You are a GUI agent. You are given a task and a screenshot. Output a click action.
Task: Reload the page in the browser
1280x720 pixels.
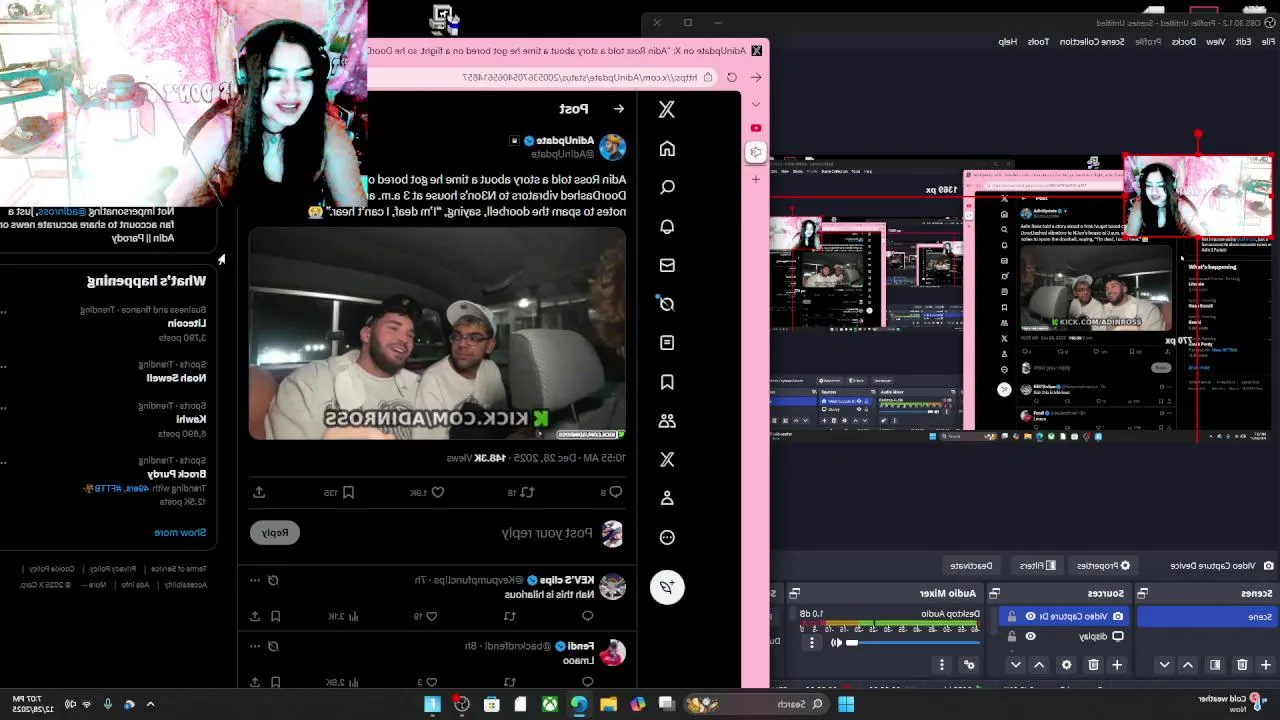click(732, 77)
